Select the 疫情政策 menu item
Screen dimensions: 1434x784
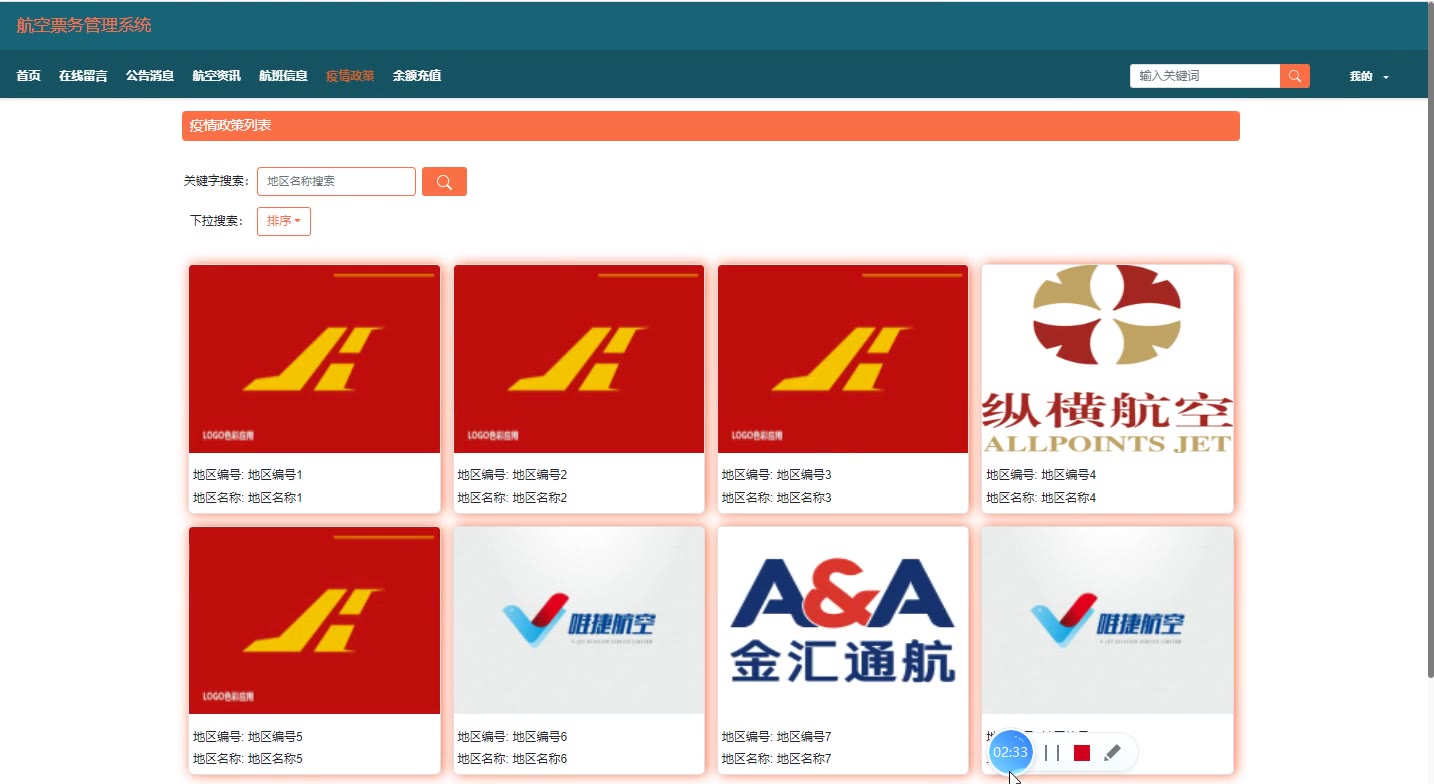coord(350,76)
